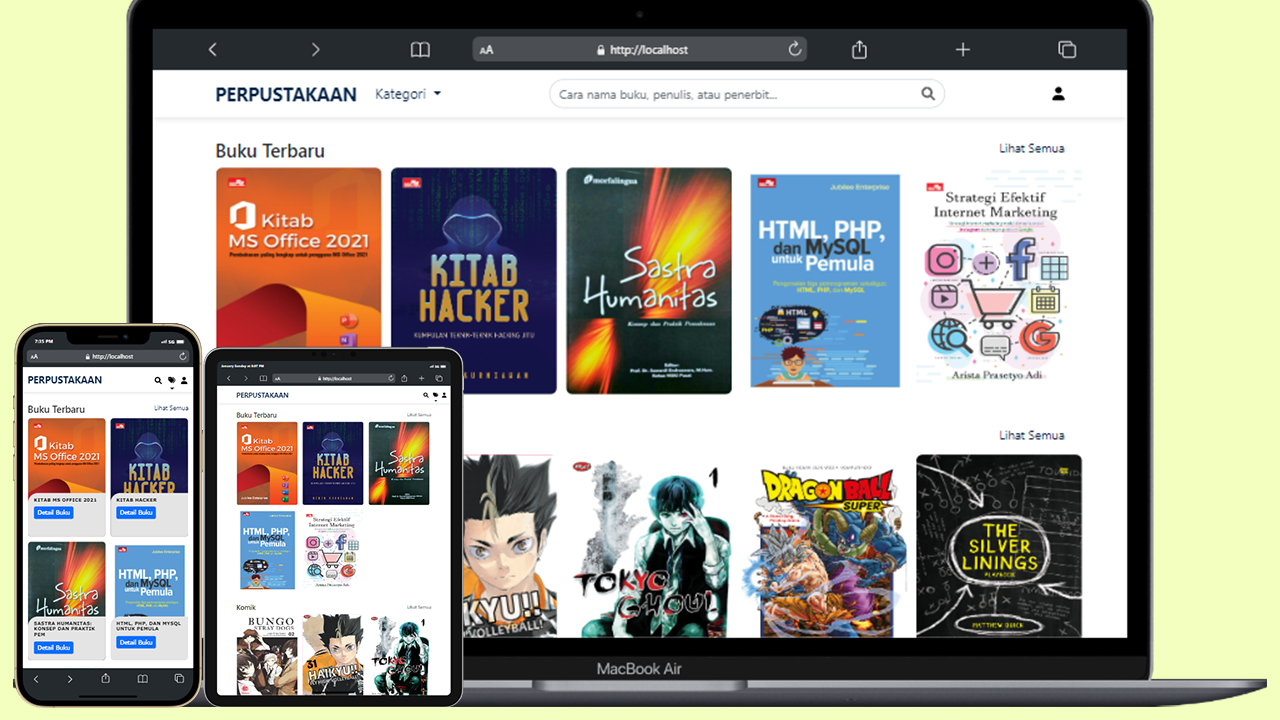Click Lihat Semua beside Buku Terbaru on laptop

point(1032,148)
